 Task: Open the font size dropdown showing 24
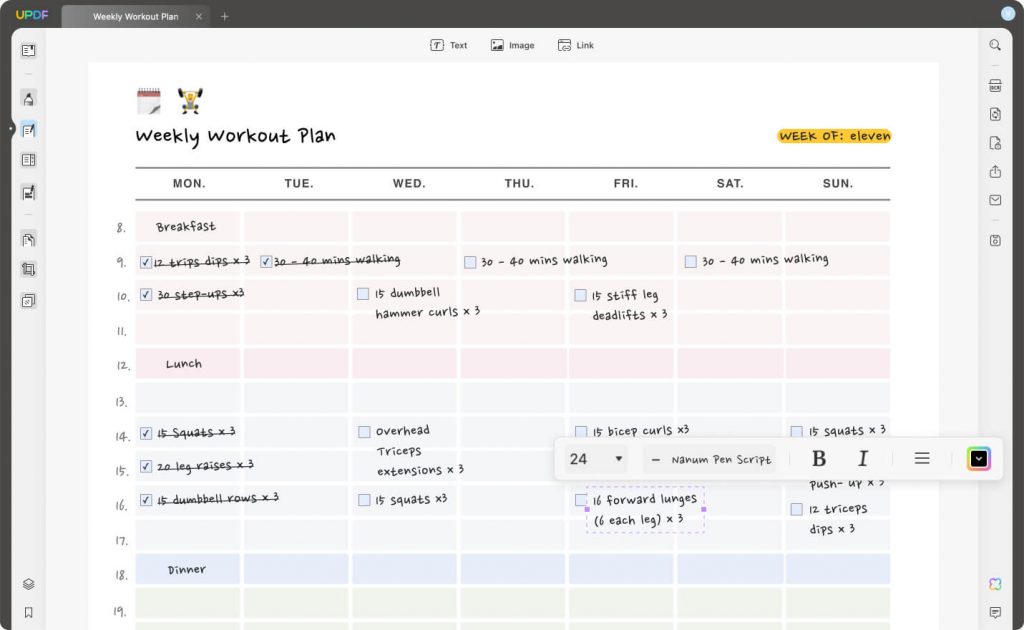594,459
